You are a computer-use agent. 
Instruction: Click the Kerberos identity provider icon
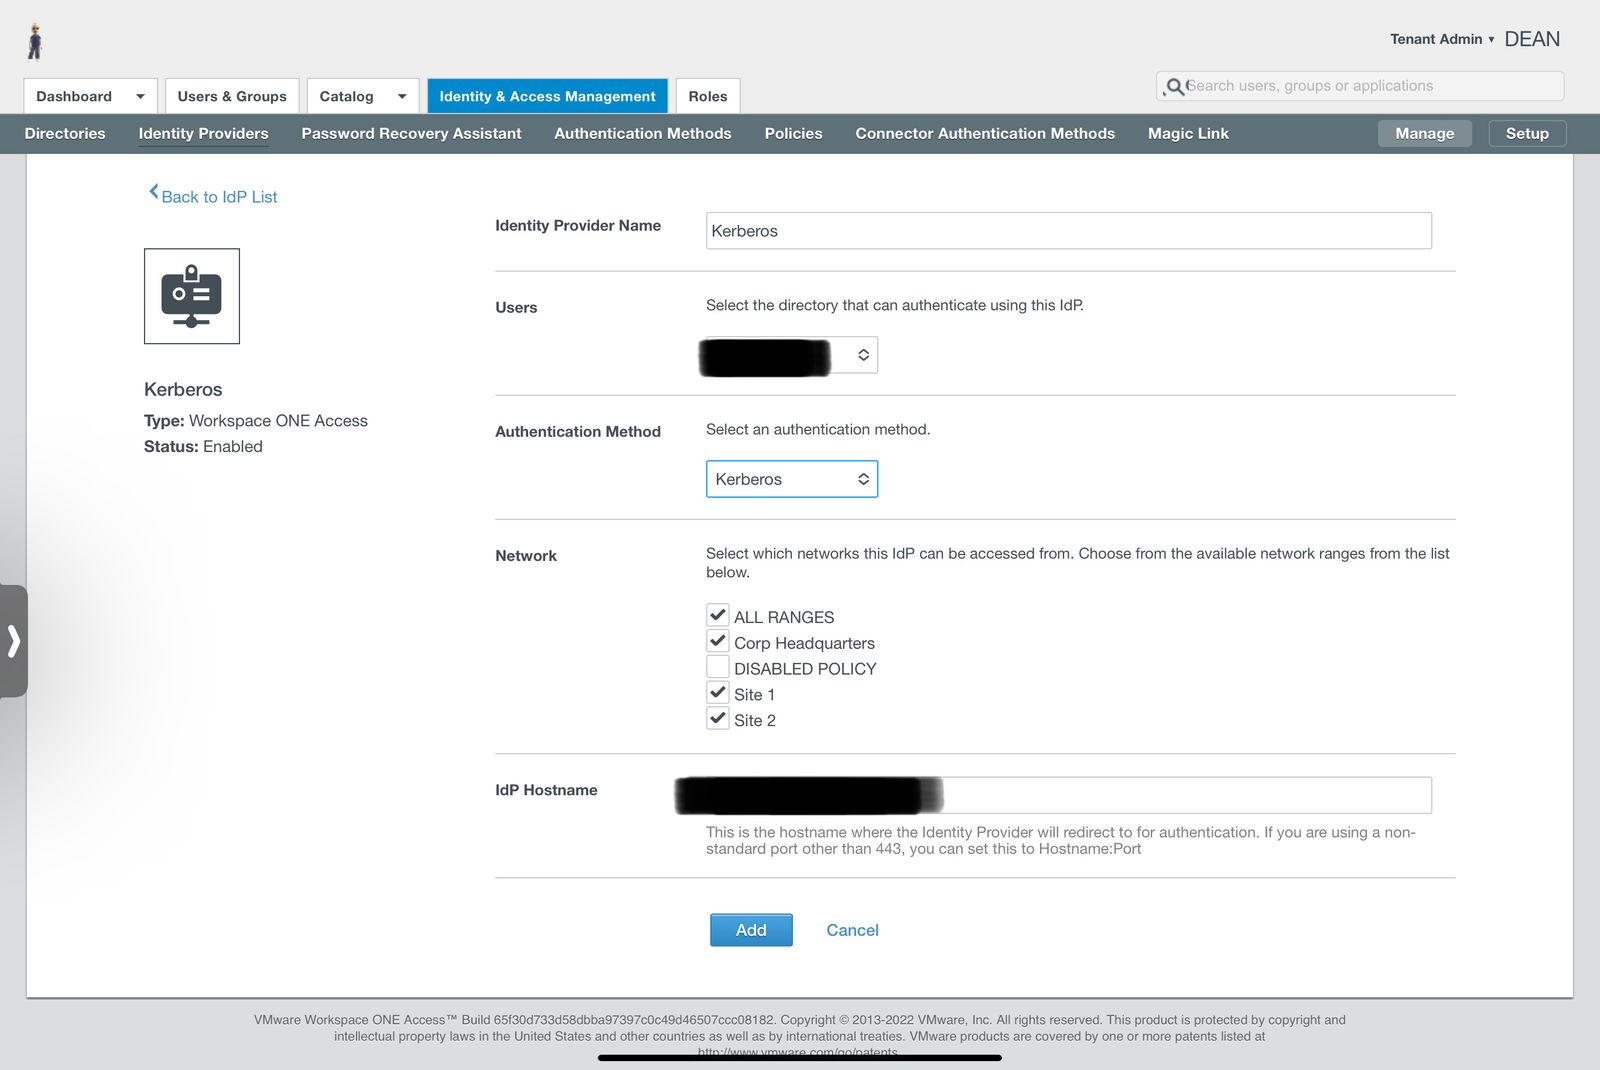point(192,296)
